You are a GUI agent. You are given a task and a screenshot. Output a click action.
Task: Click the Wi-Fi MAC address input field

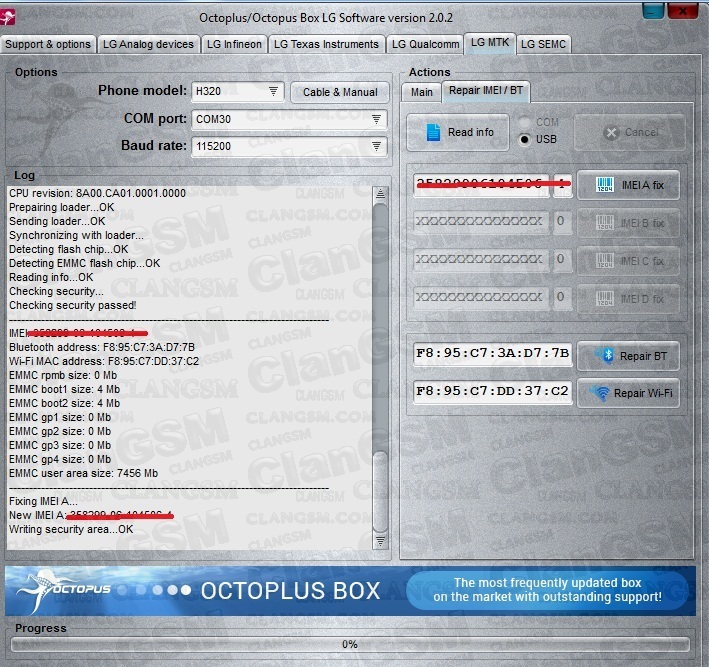click(492, 392)
